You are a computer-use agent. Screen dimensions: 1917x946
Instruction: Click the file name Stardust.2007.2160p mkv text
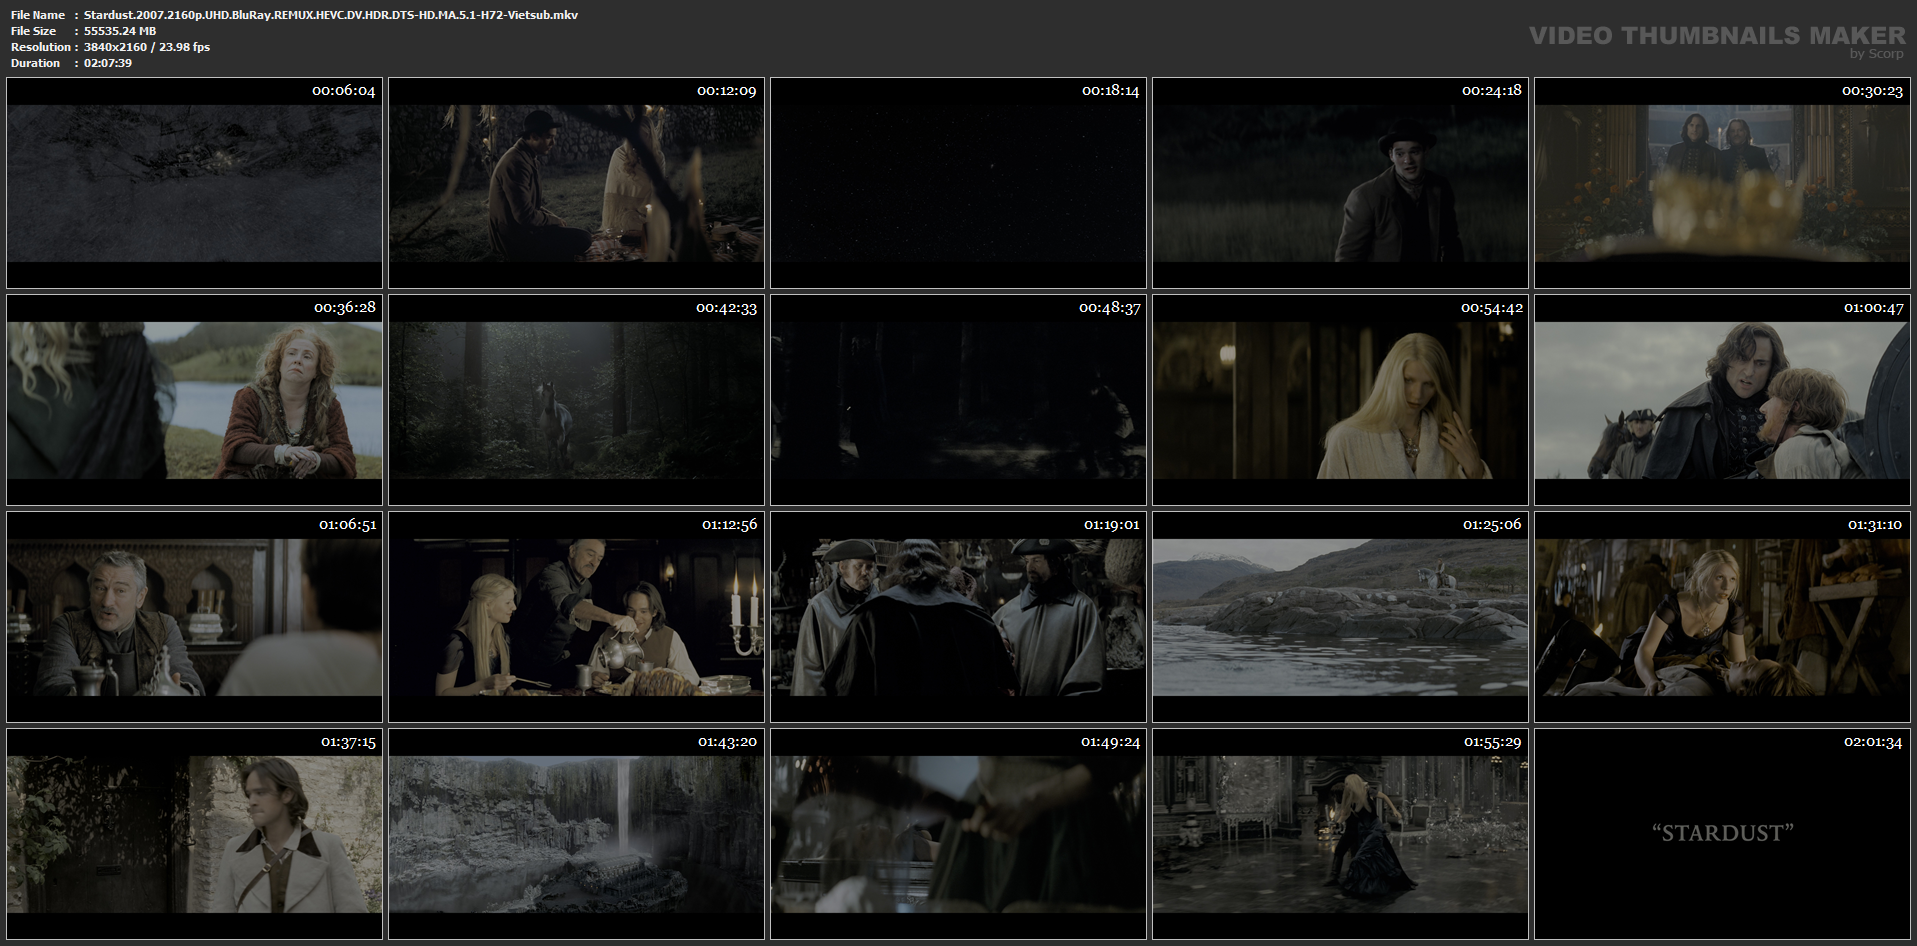tap(331, 15)
